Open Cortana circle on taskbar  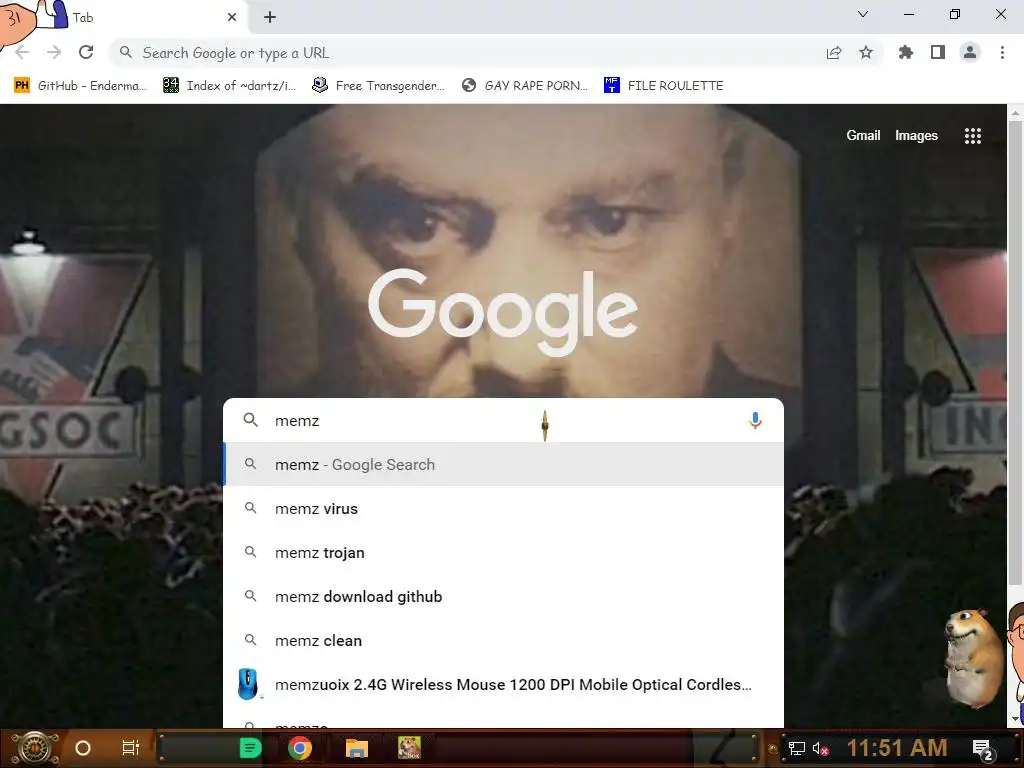click(x=83, y=748)
